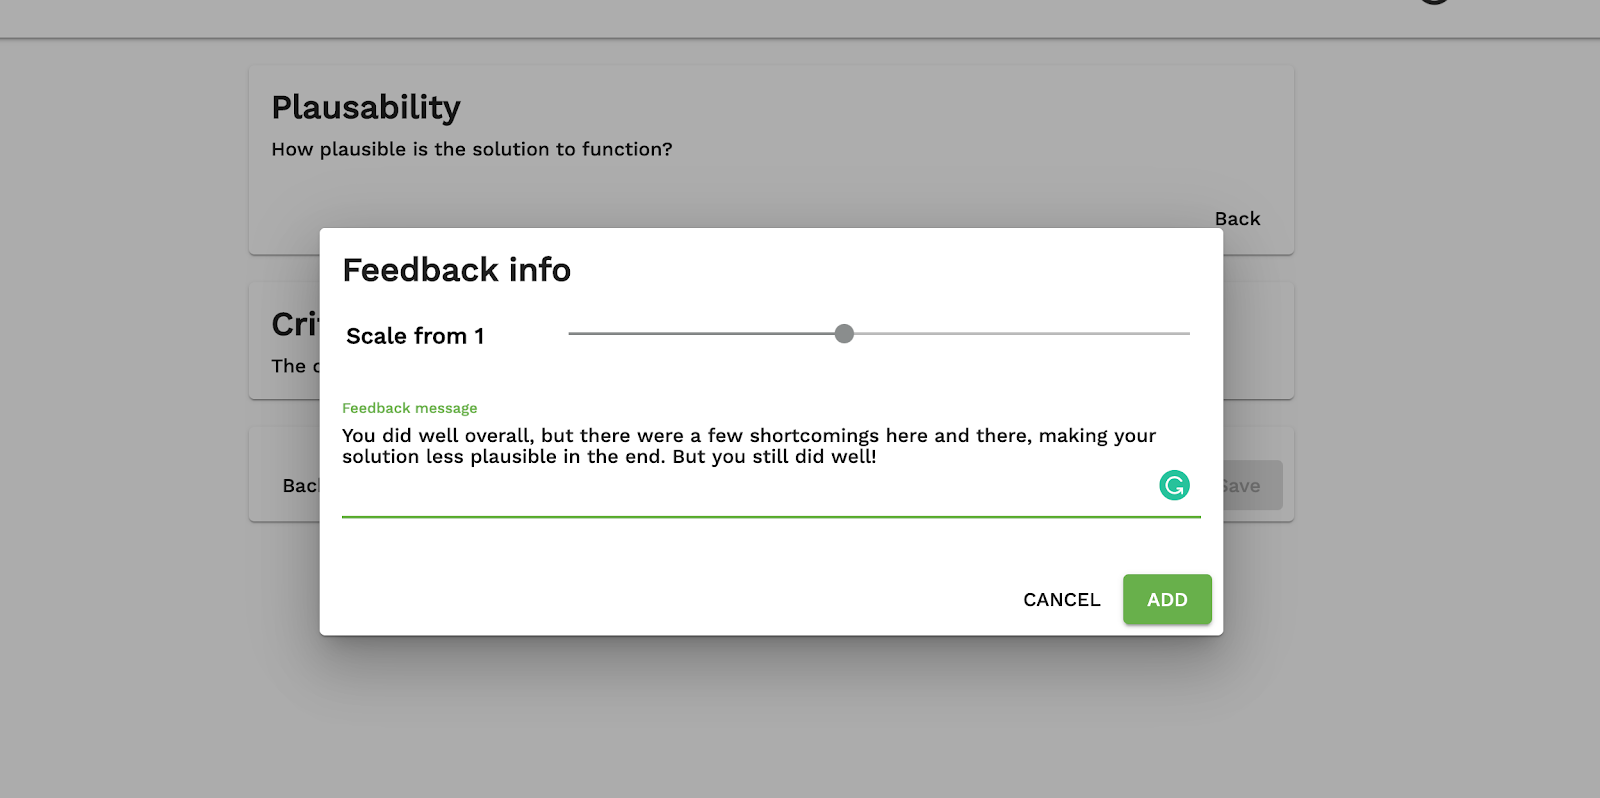Image resolution: width=1600 pixels, height=798 pixels.
Task: Click the "How plausible is the solution" description
Action: click(471, 149)
